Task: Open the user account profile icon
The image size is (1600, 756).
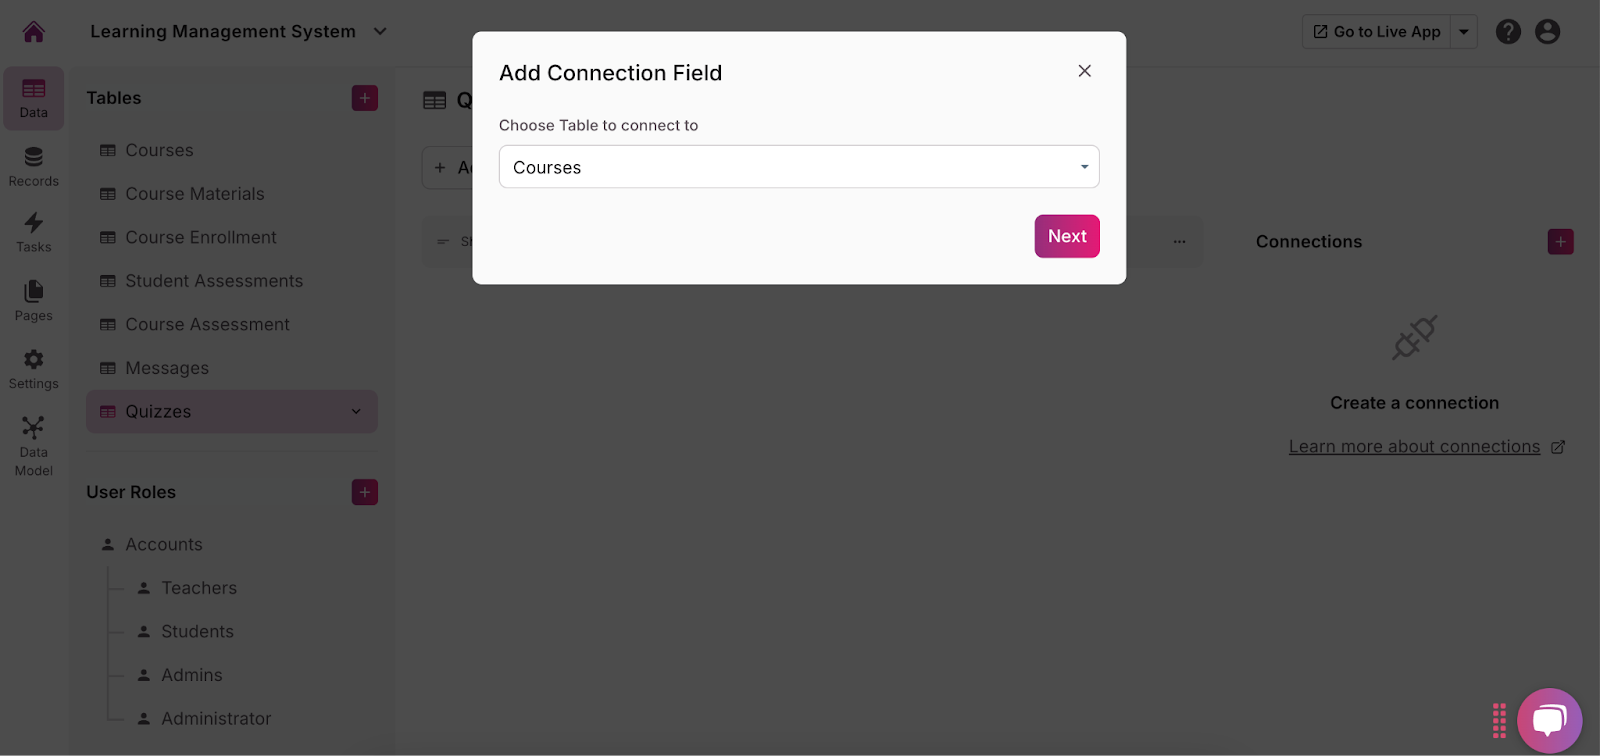Action: coord(1547,32)
